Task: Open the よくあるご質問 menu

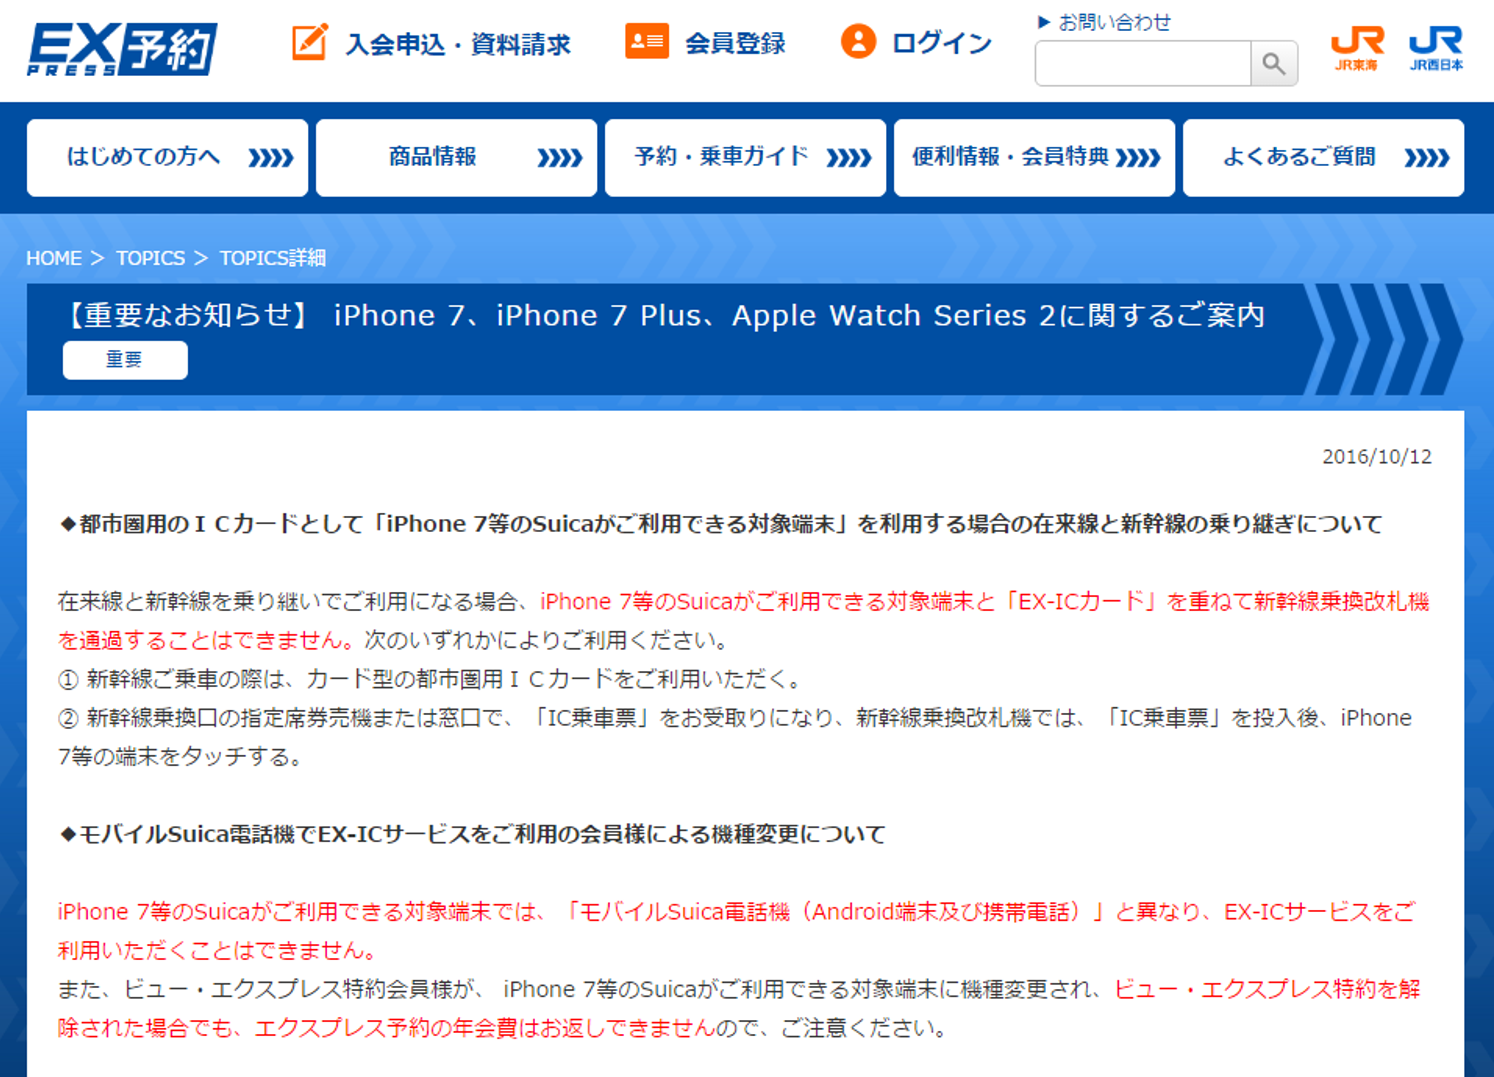Action: click(x=1323, y=158)
